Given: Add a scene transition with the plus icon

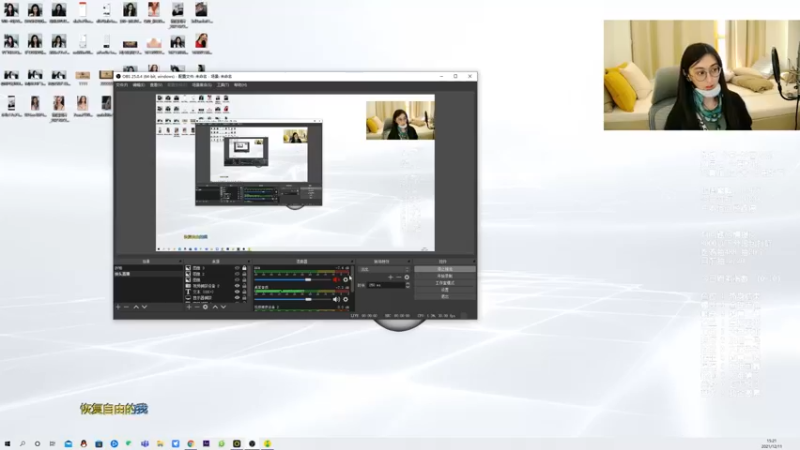Looking at the screenshot, I should tap(390, 277).
